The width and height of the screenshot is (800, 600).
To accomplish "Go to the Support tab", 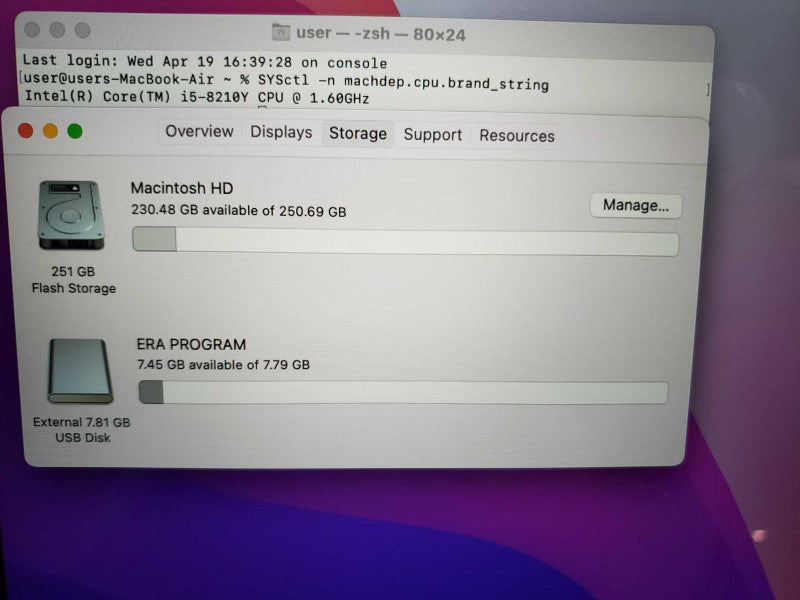I will click(x=433, y=135).
